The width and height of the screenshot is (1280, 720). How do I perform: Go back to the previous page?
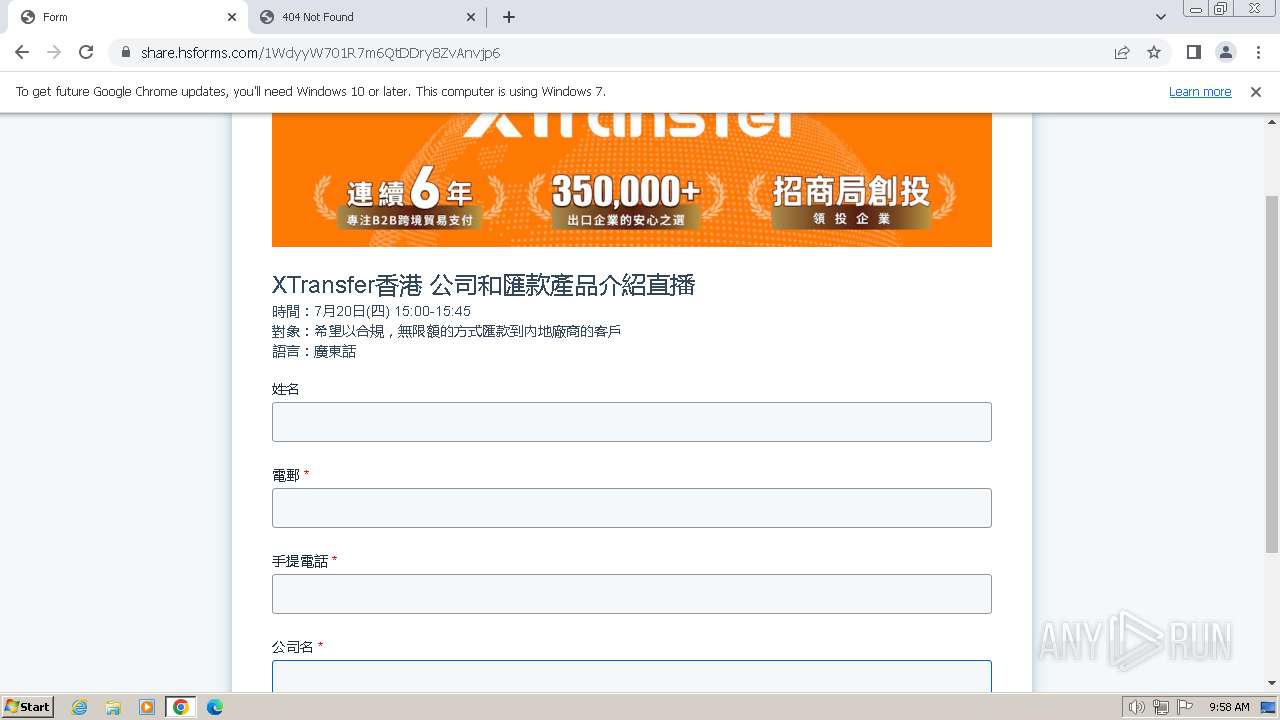coord(22,52)
